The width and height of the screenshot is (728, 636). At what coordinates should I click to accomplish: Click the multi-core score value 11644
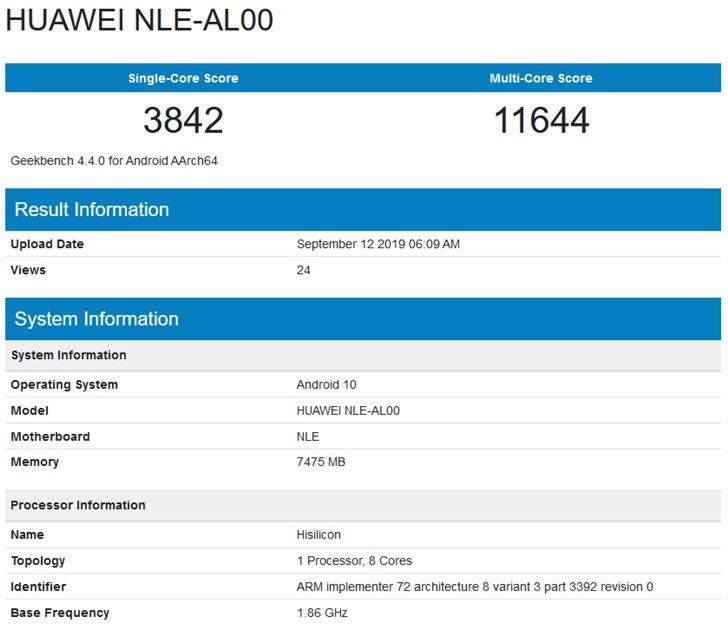(x=541, y=120)
